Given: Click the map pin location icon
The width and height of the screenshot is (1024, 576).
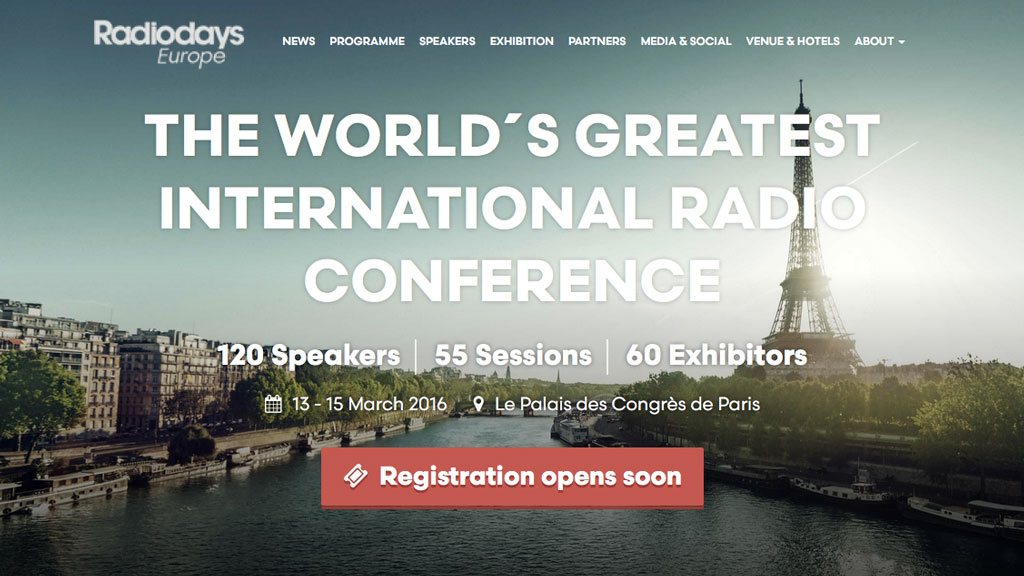Looking at the screenshot, I should (x=478, y=405).
